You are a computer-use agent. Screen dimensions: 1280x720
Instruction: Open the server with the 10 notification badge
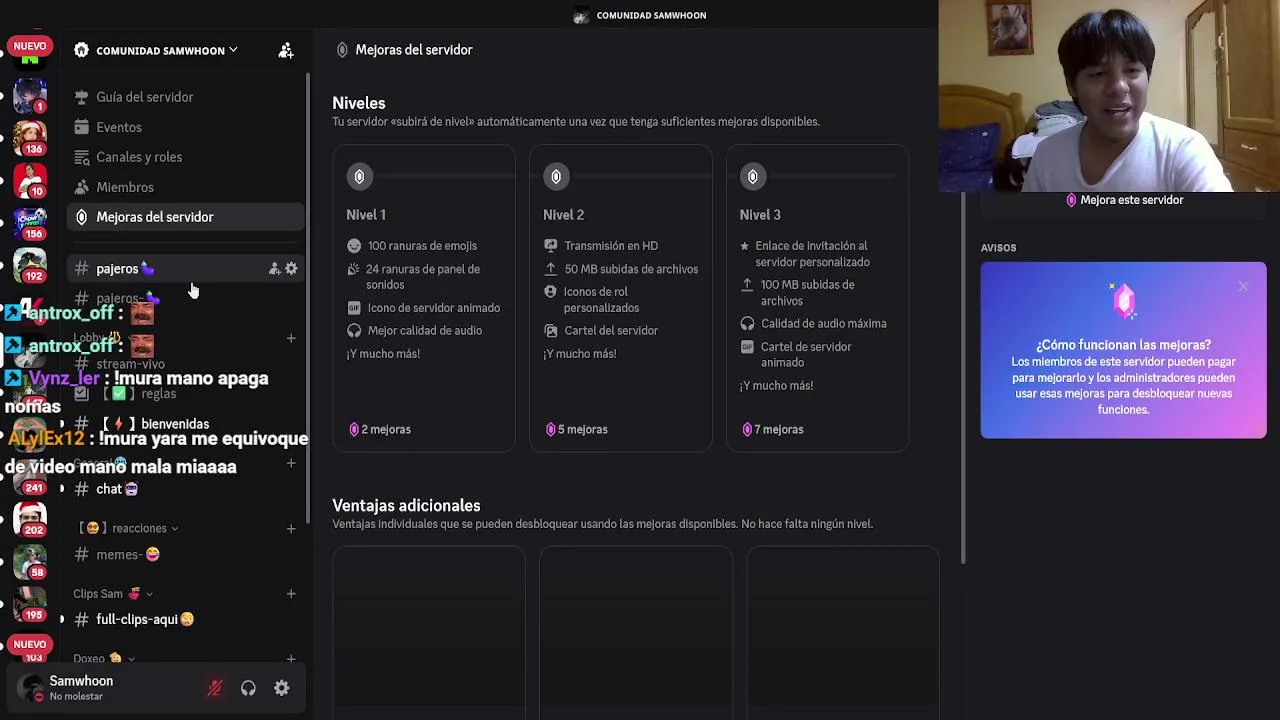[x=30, y=180]
